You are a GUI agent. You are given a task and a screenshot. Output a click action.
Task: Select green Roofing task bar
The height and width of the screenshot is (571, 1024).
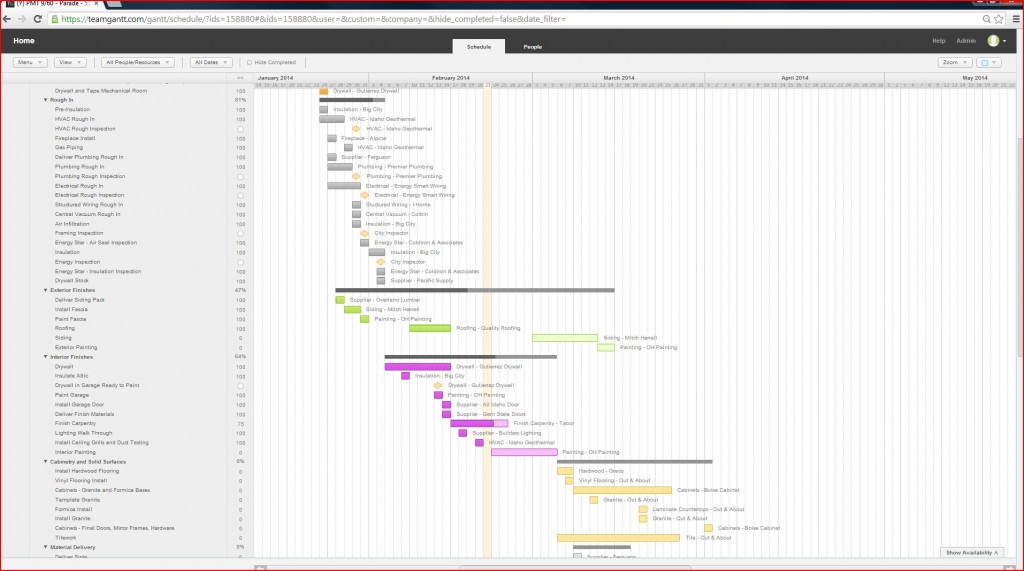[430, 328]
